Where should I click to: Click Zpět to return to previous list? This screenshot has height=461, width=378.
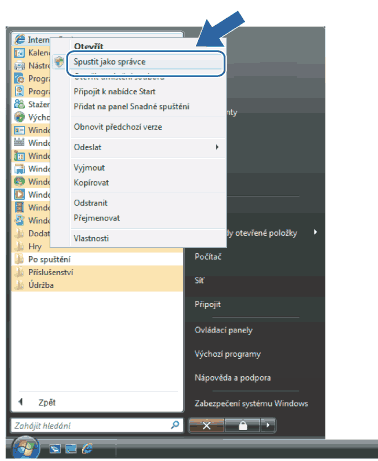point(47,402)
